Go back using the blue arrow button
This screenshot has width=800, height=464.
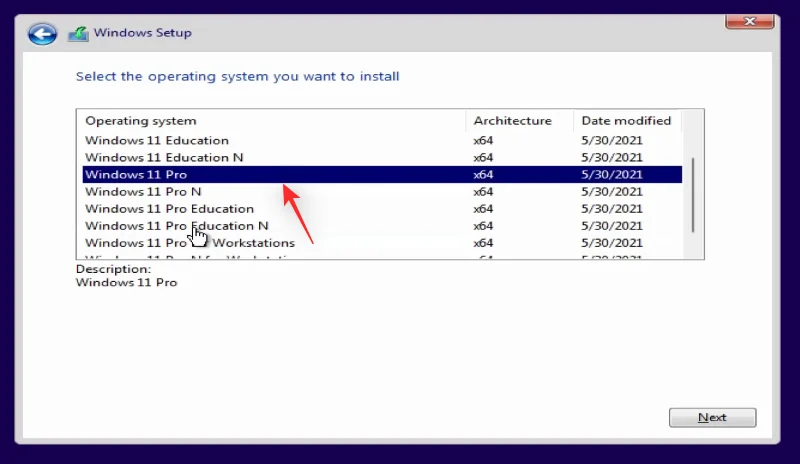pos(42,34)
